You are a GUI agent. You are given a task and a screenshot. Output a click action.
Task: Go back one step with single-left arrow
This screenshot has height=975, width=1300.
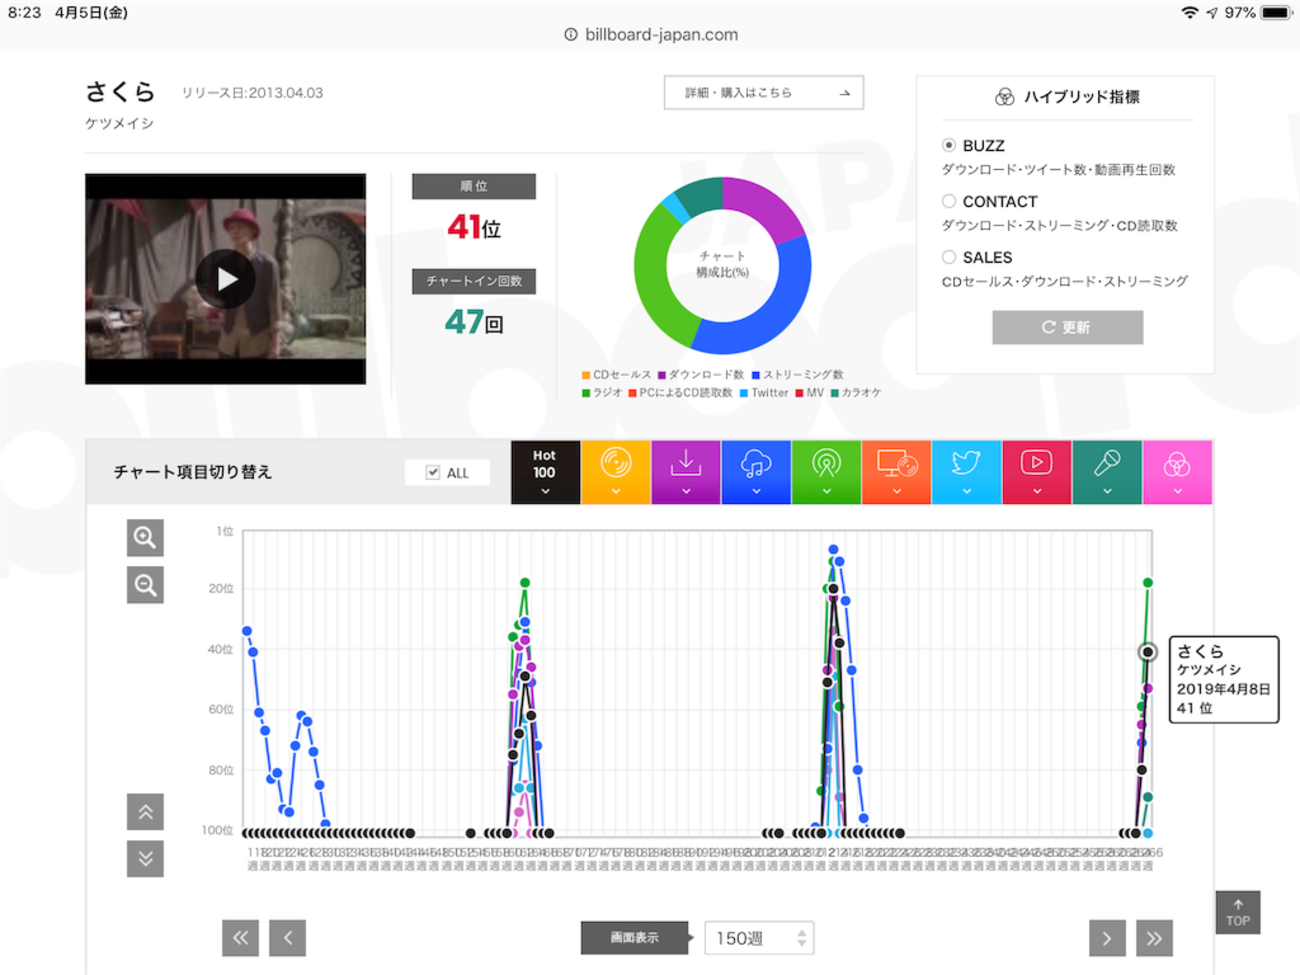[x=287, y=938]
